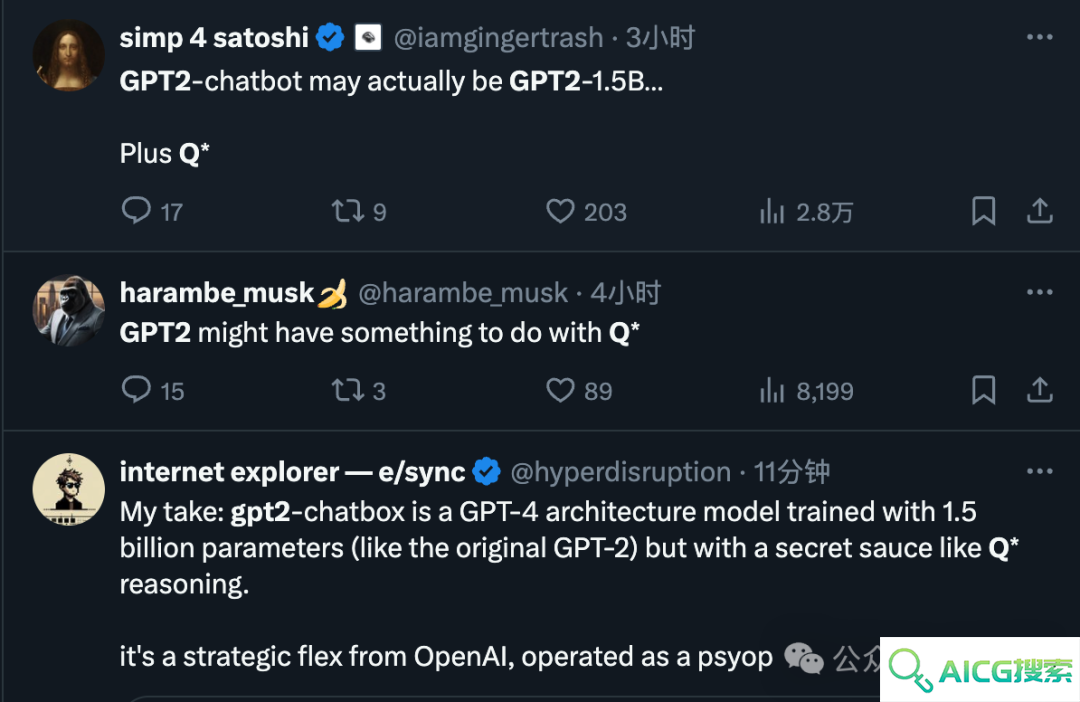Like the tweet with 203 likes

[586, 211]
